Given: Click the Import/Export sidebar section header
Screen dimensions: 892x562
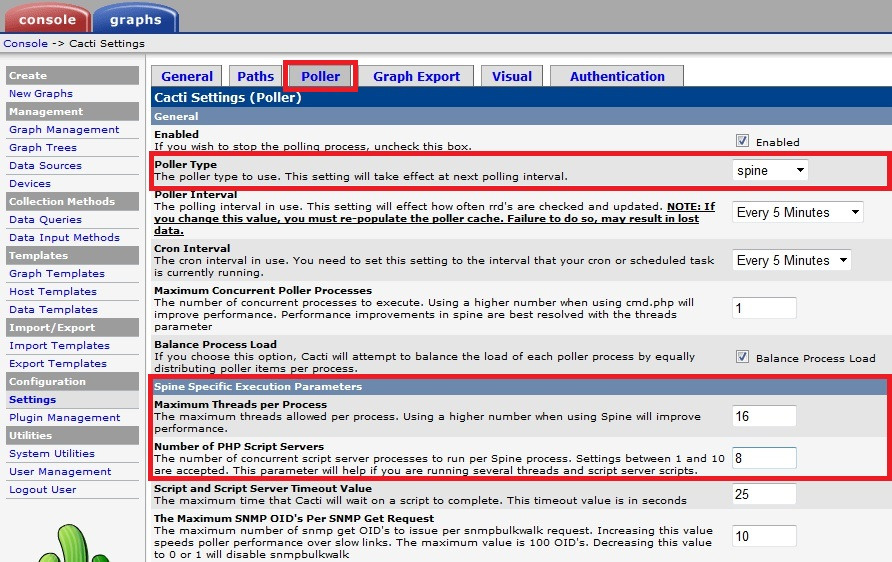Looking at the screenshot, I should tap(72, 328).
